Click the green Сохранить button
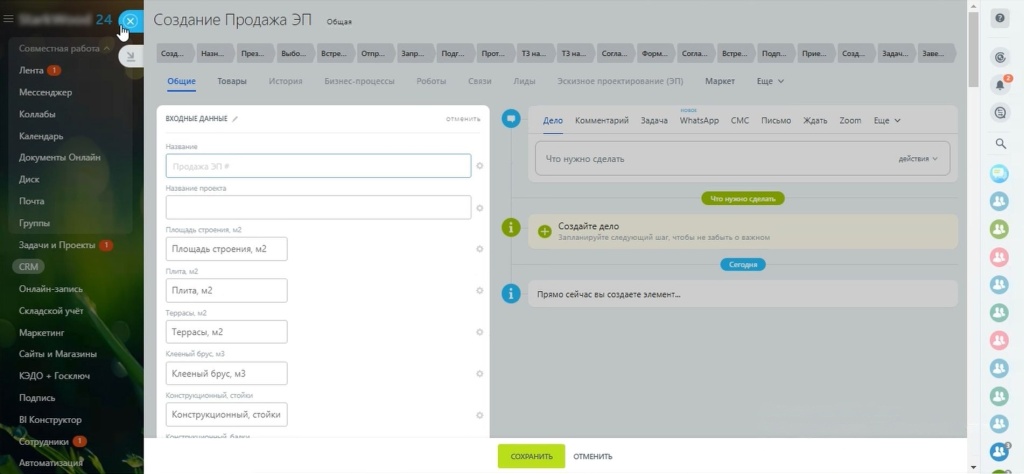The image size is (1024, 474). [x=531, y=456]
